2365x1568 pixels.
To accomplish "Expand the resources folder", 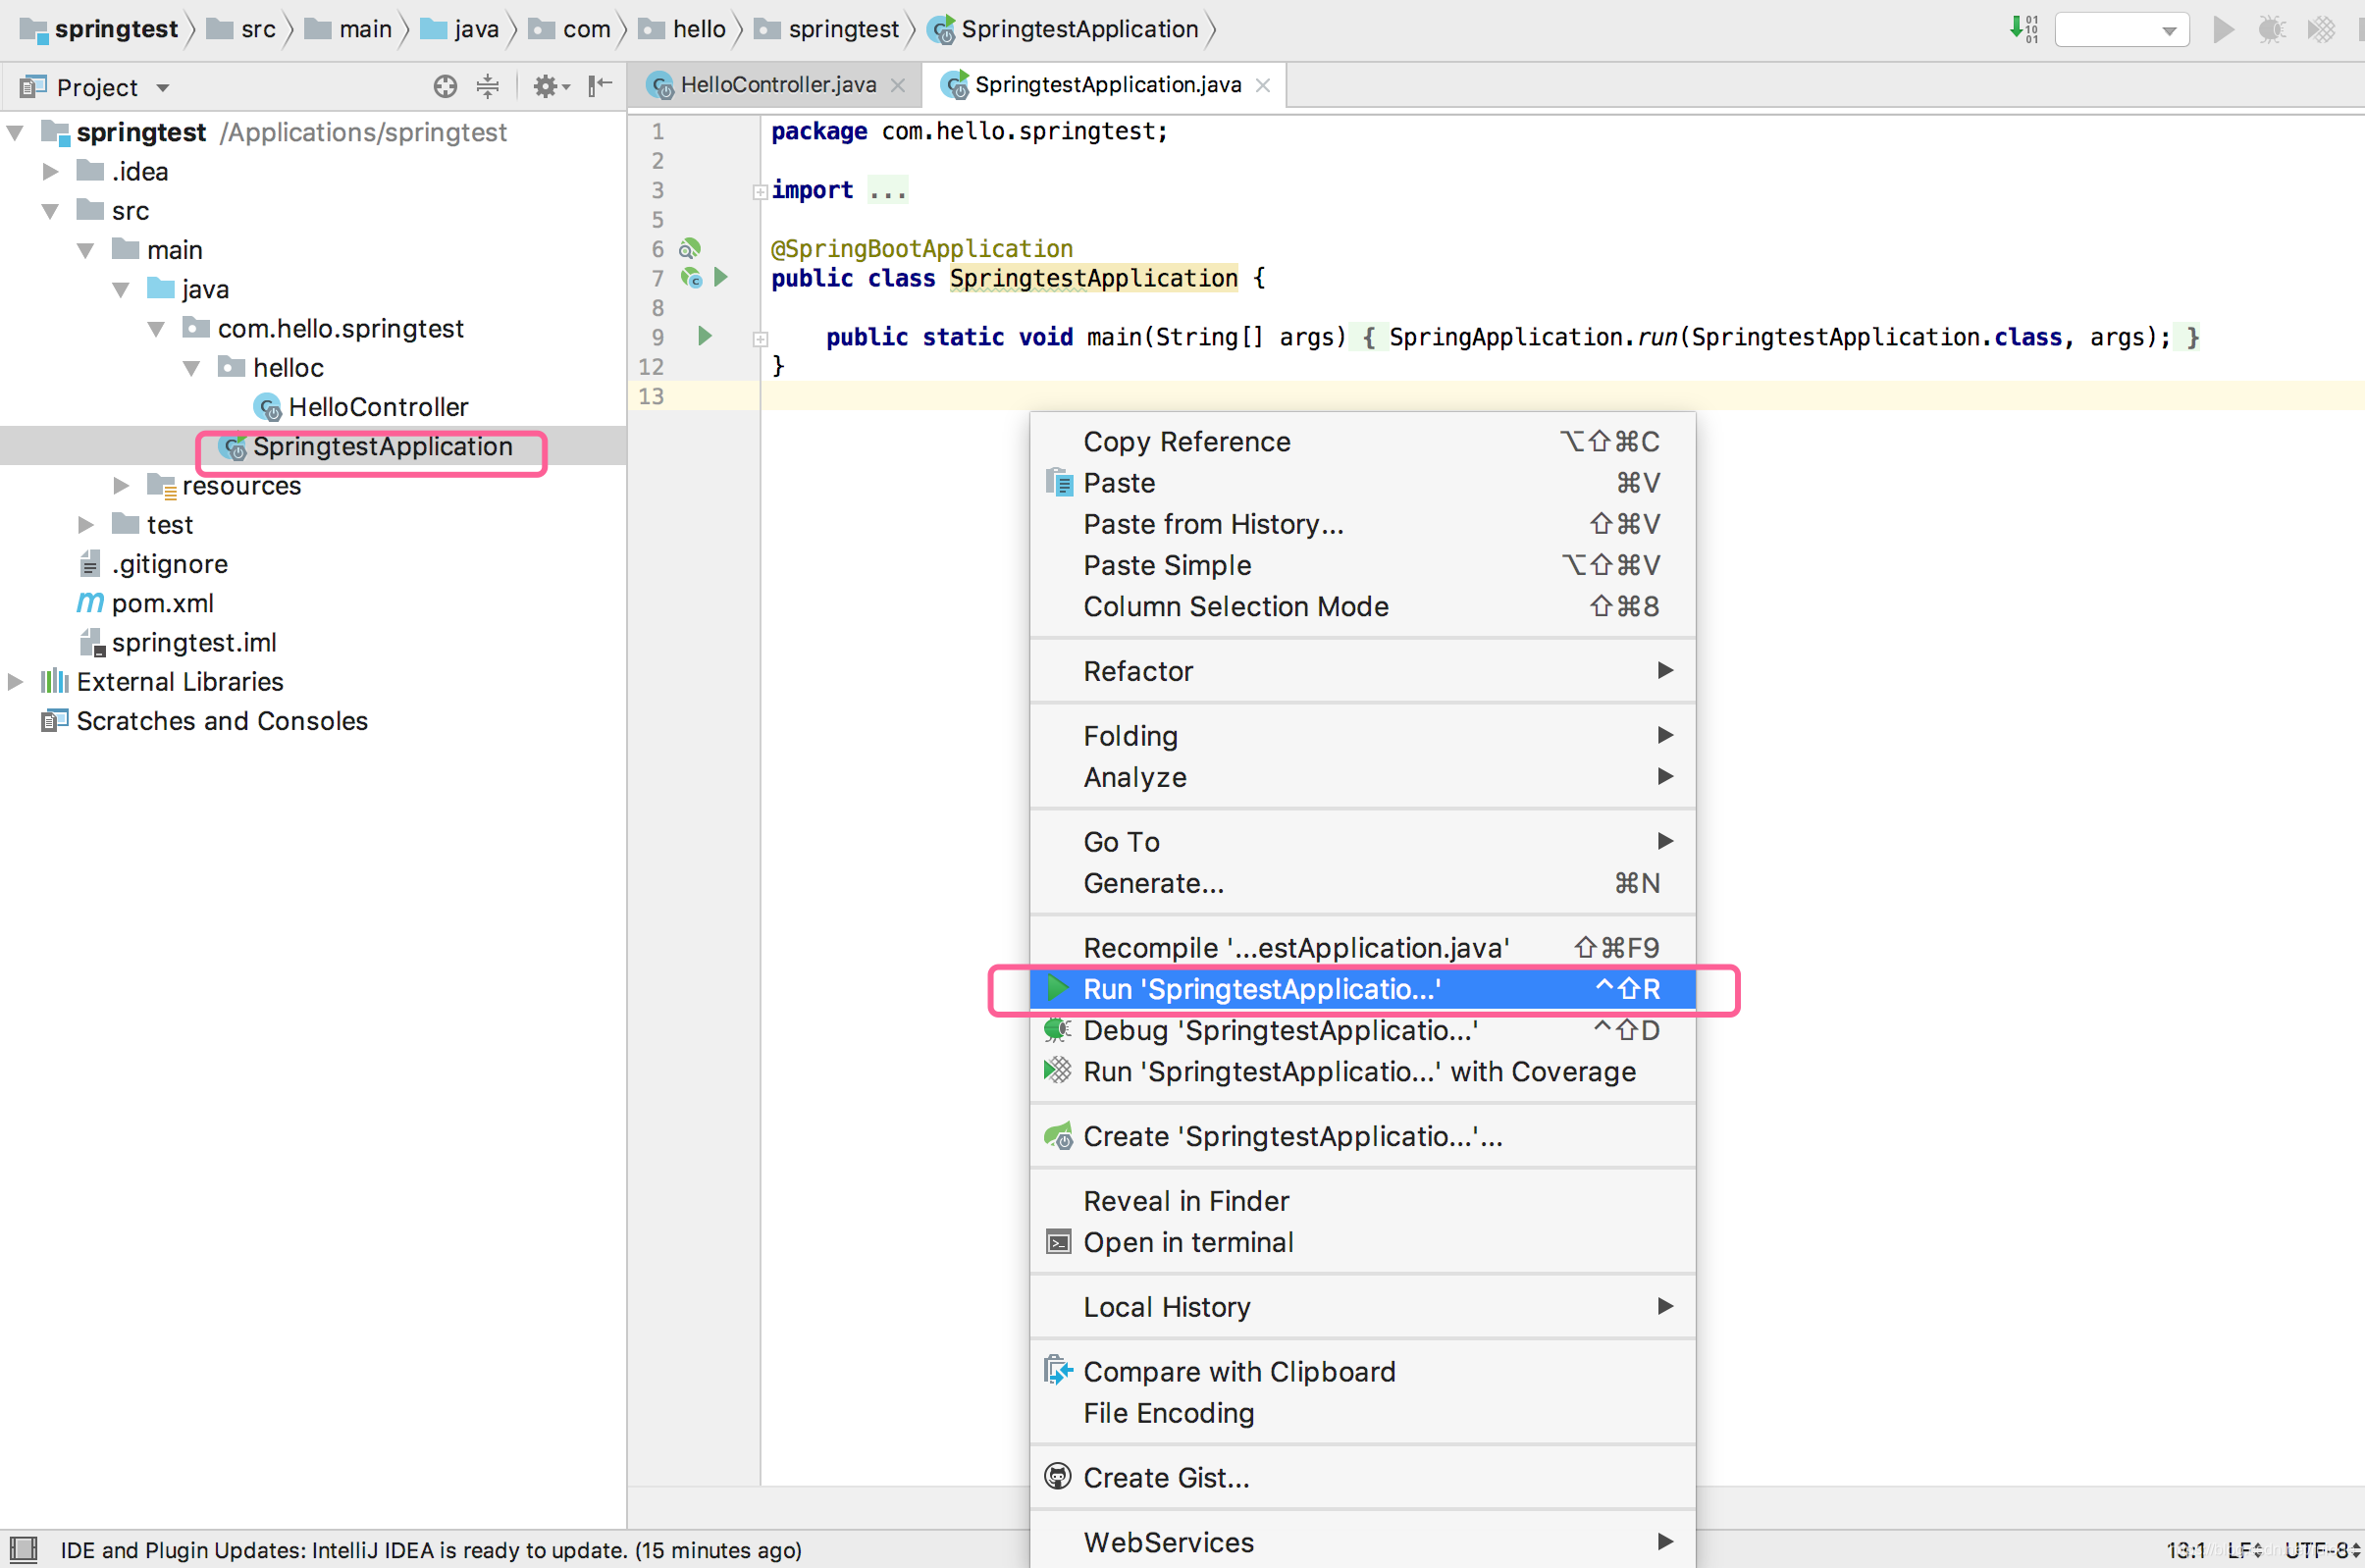I will (x=121, y=486).
